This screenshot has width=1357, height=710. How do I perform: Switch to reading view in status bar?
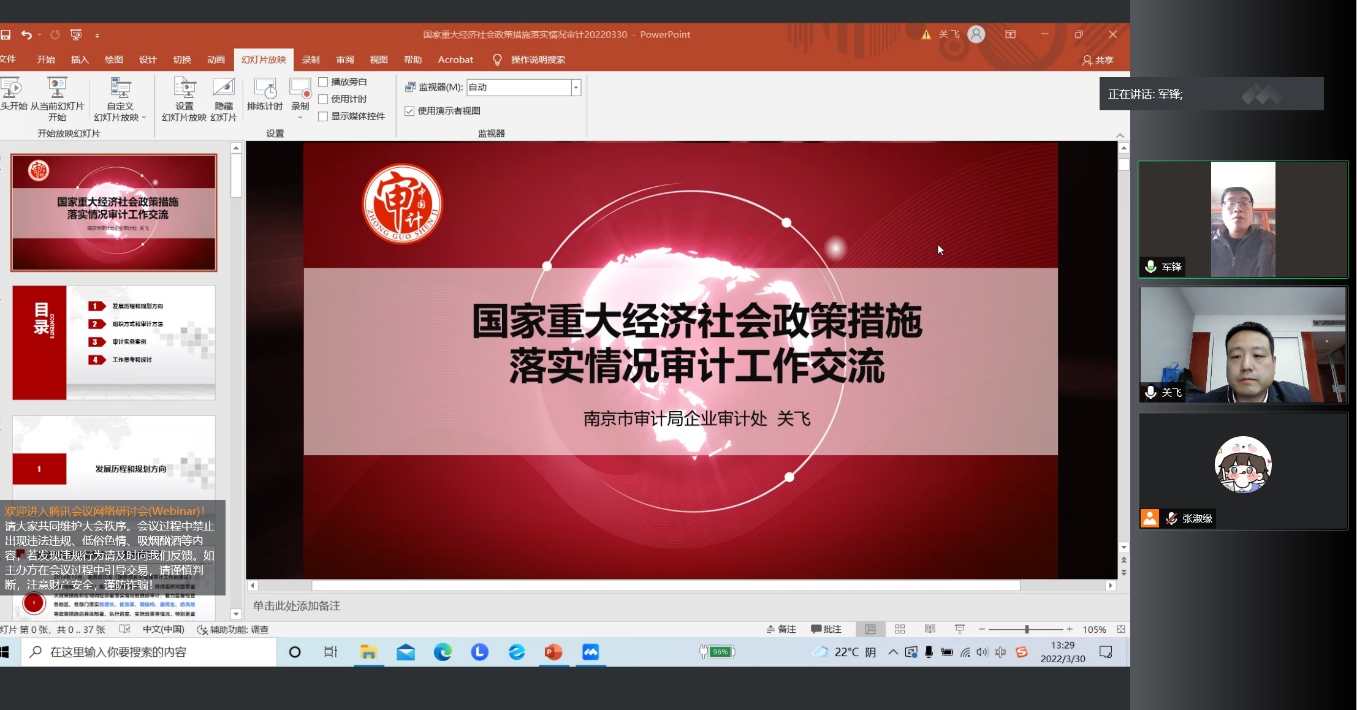(930, 629)
